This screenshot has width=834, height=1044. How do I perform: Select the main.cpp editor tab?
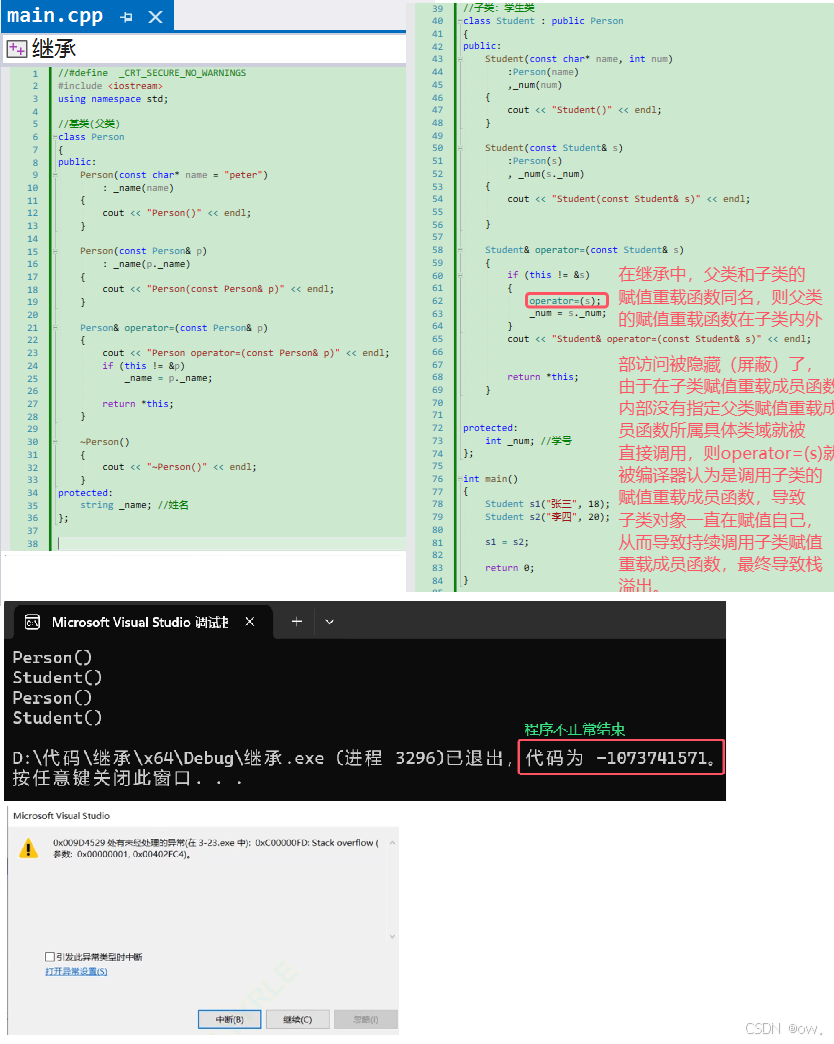[87, 16]
